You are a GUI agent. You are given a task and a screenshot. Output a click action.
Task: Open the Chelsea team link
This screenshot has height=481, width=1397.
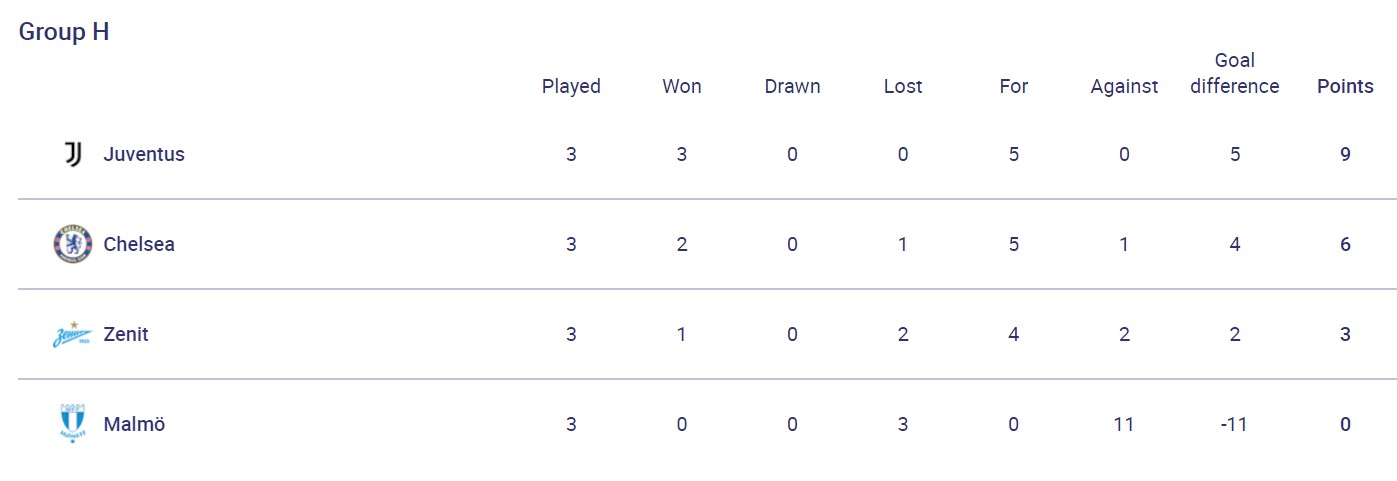139,244
